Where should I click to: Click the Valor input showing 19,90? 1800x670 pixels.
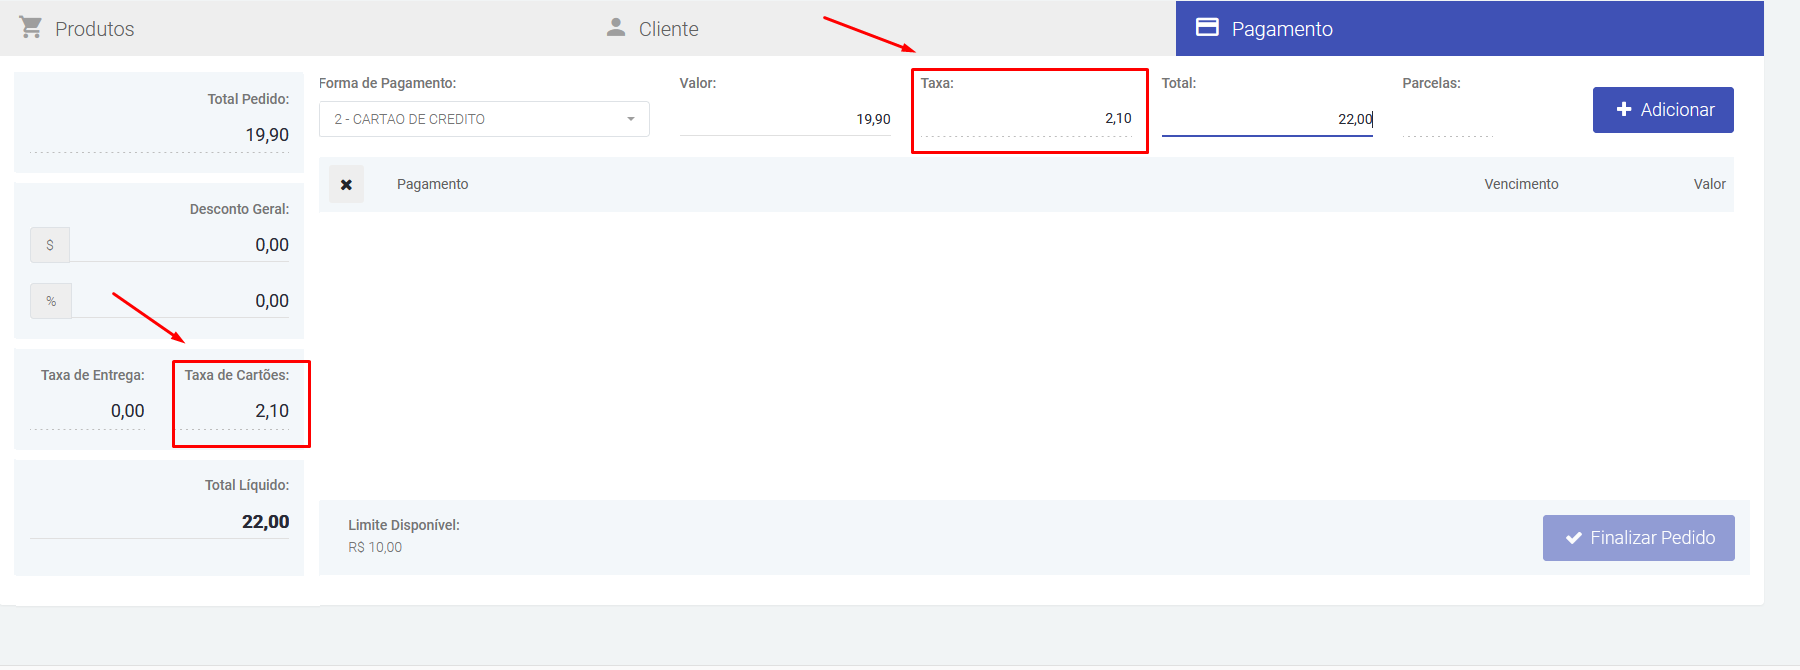[x=785, y=119]
